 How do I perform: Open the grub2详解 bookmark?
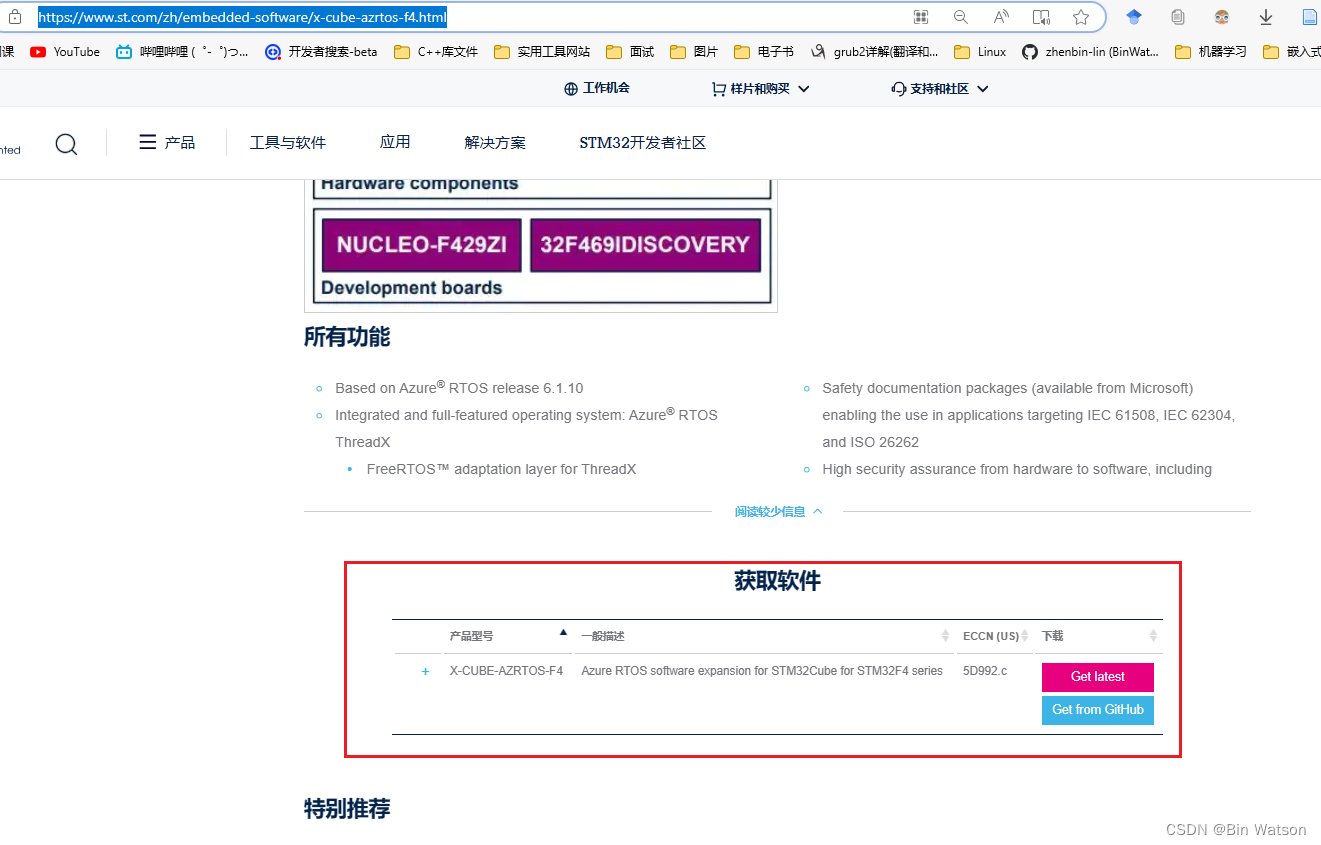pos(875,52)
